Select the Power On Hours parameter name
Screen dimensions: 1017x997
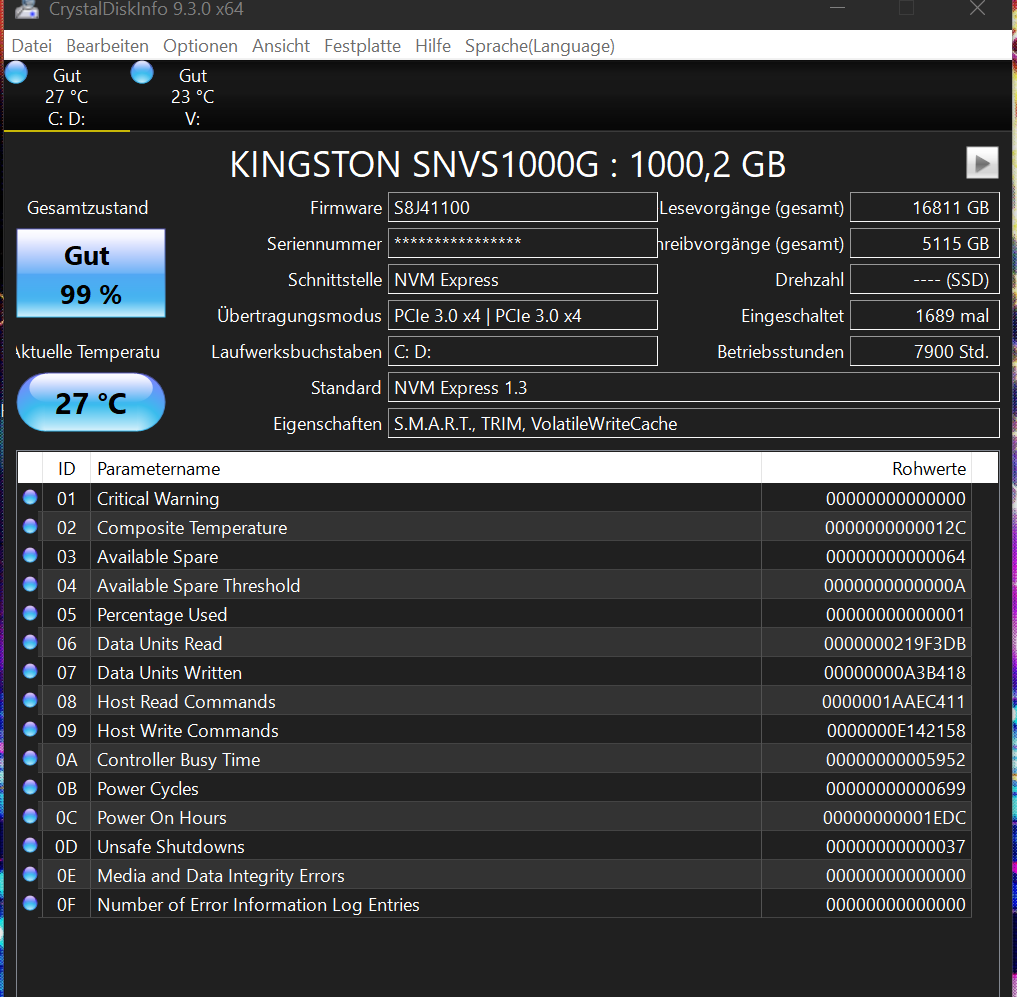point(162,817)
